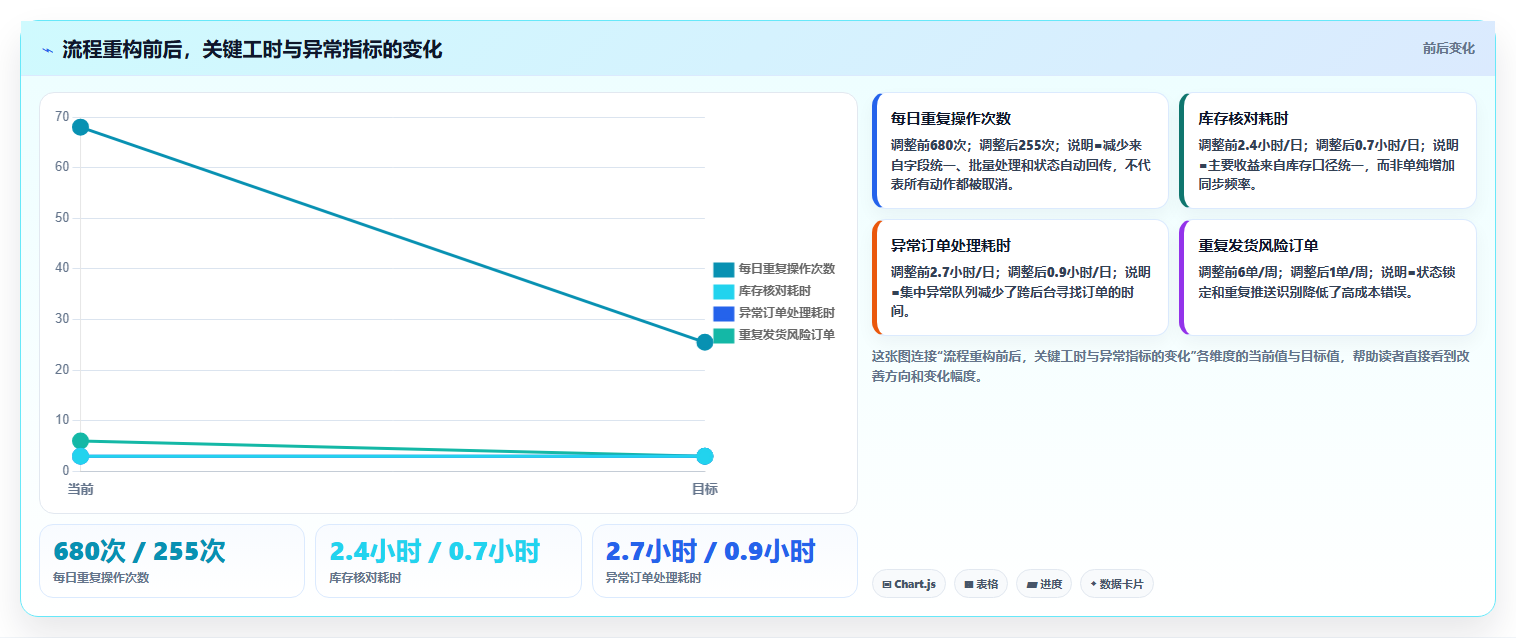Image resolution: width=1516 pixels, height=638 pixels.
Task: Toggle 重复发货风险订单 legend color box
Action: (724, 335)
